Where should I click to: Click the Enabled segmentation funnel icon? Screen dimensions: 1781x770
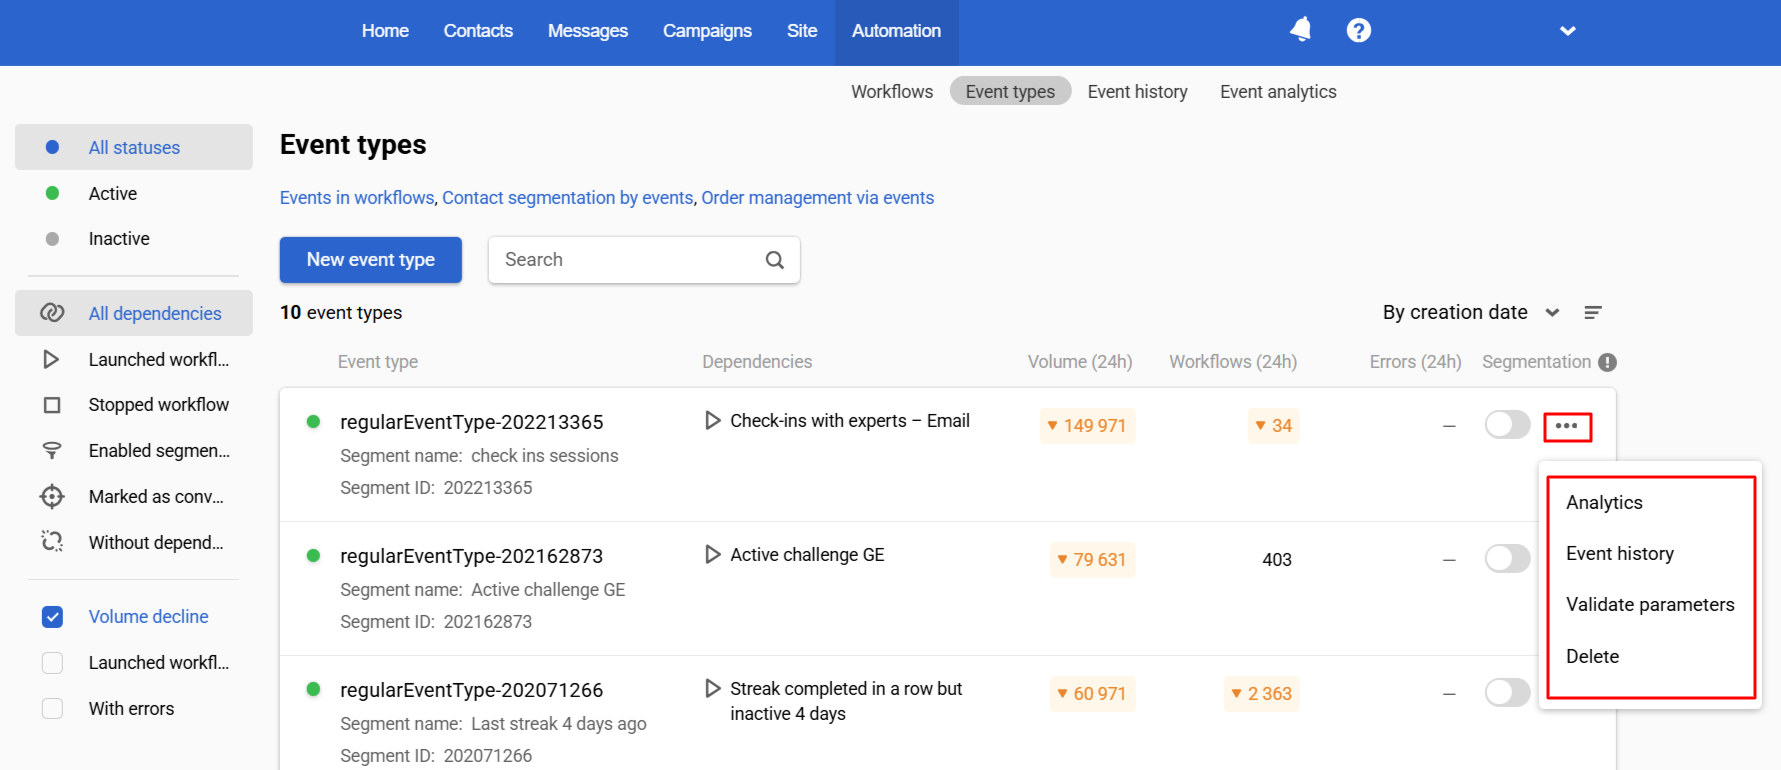click(52, 451)
